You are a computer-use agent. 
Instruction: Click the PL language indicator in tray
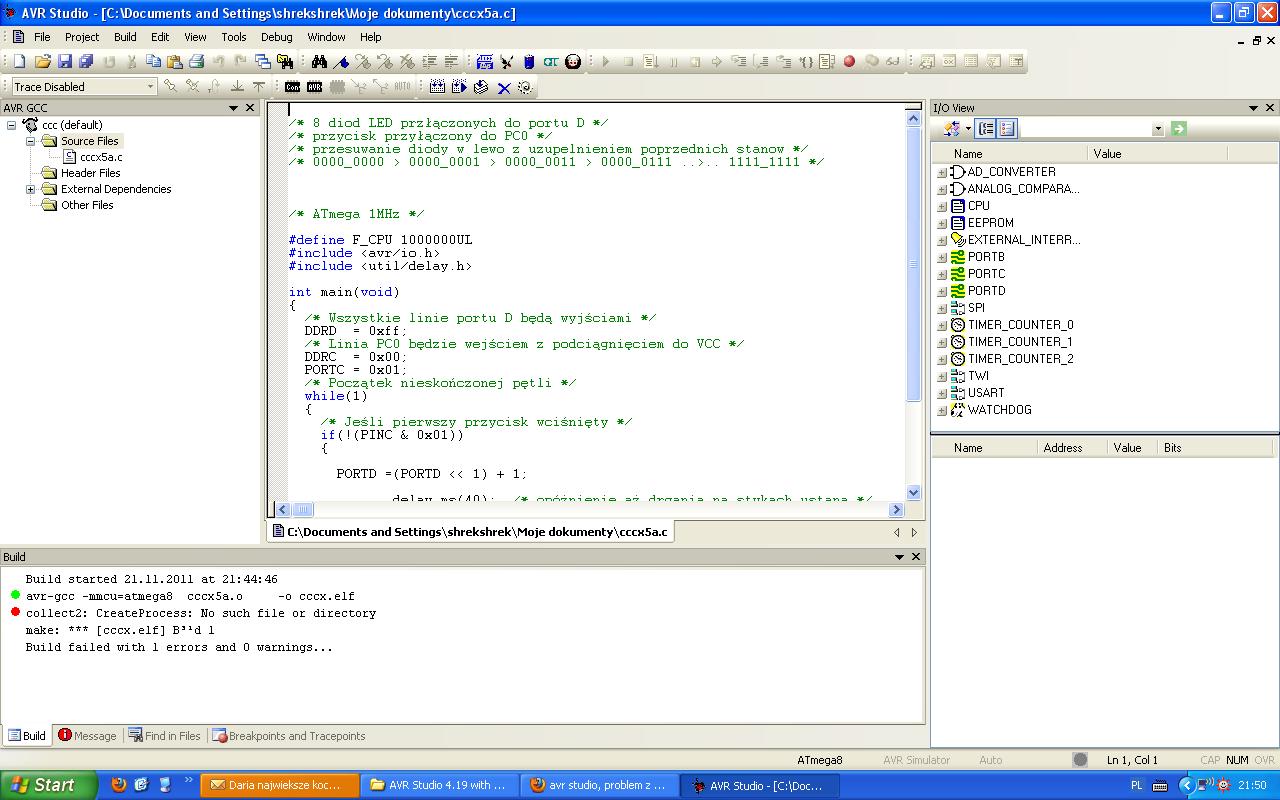1137,786
